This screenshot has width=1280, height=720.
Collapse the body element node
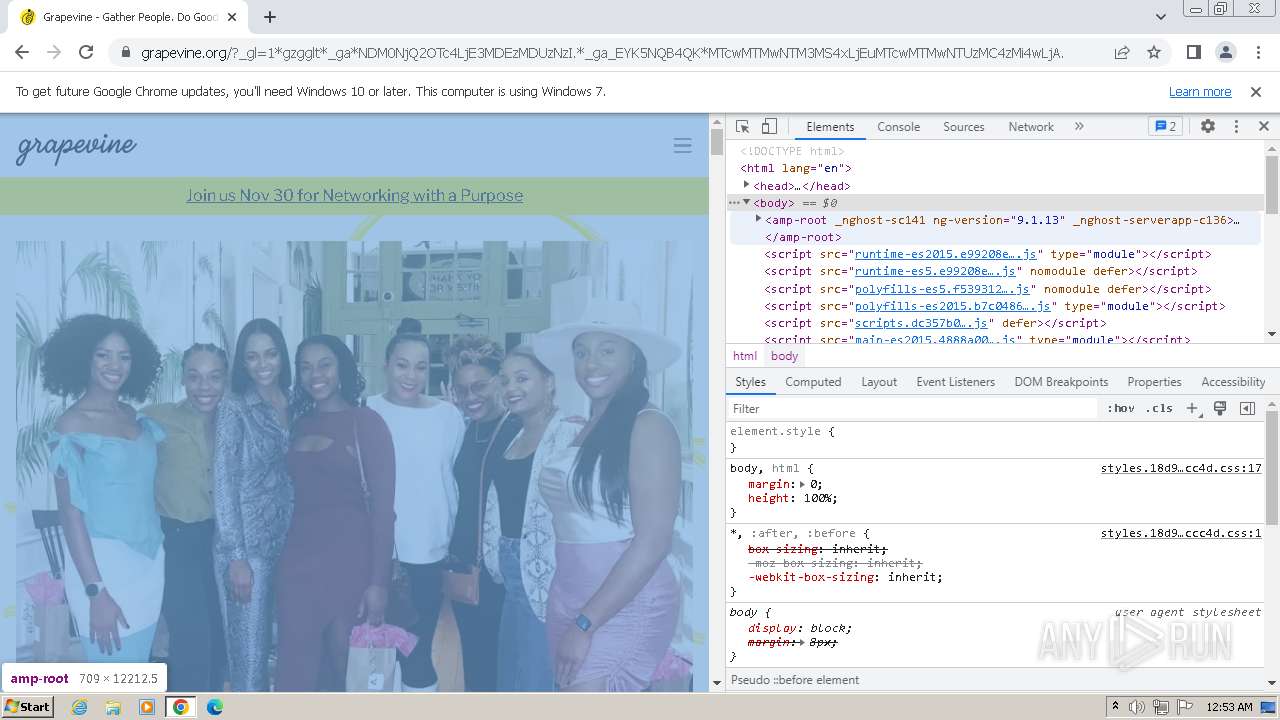tap(746, 202)
